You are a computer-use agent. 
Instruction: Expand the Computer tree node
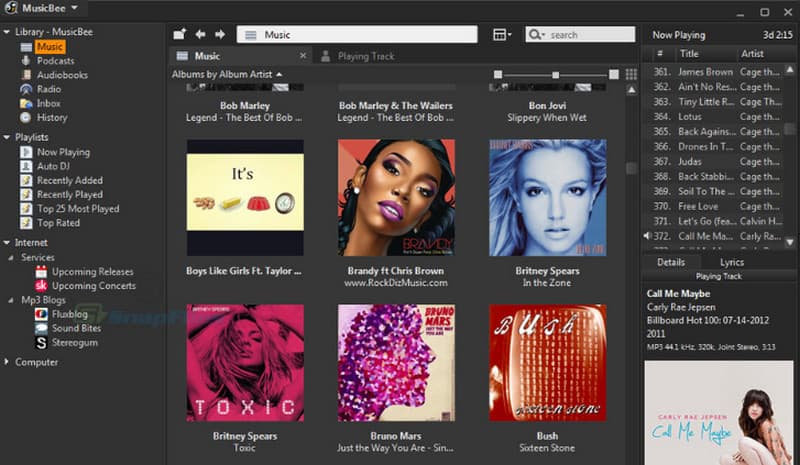click(x=7, y=362)
